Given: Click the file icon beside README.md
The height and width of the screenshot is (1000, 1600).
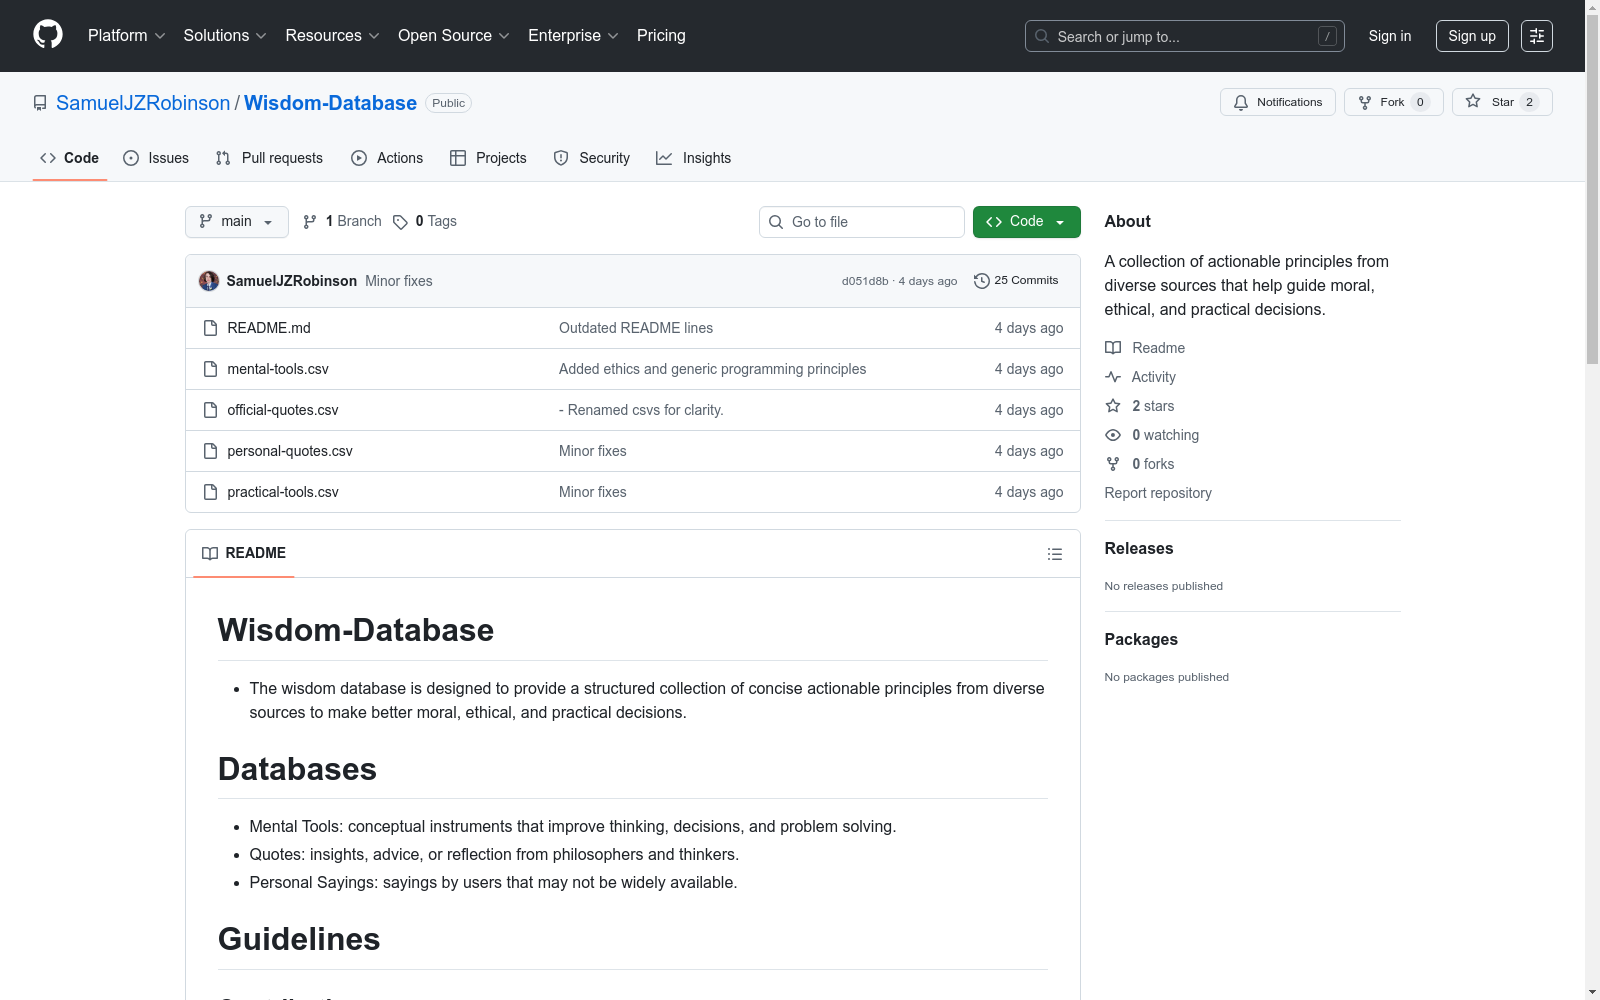Looking at the screenshot, I should click(210, 328).
